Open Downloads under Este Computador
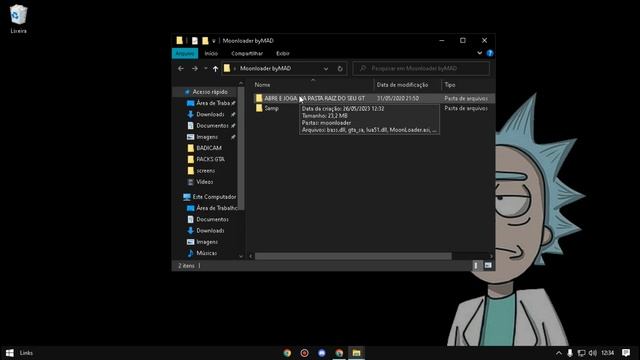Viewport: 640px width, 360px height. coord(210,231)
